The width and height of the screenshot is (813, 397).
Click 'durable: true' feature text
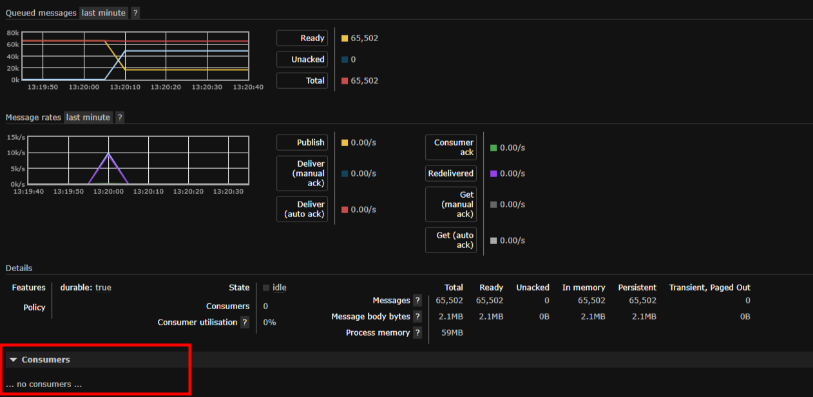point(86,287)
